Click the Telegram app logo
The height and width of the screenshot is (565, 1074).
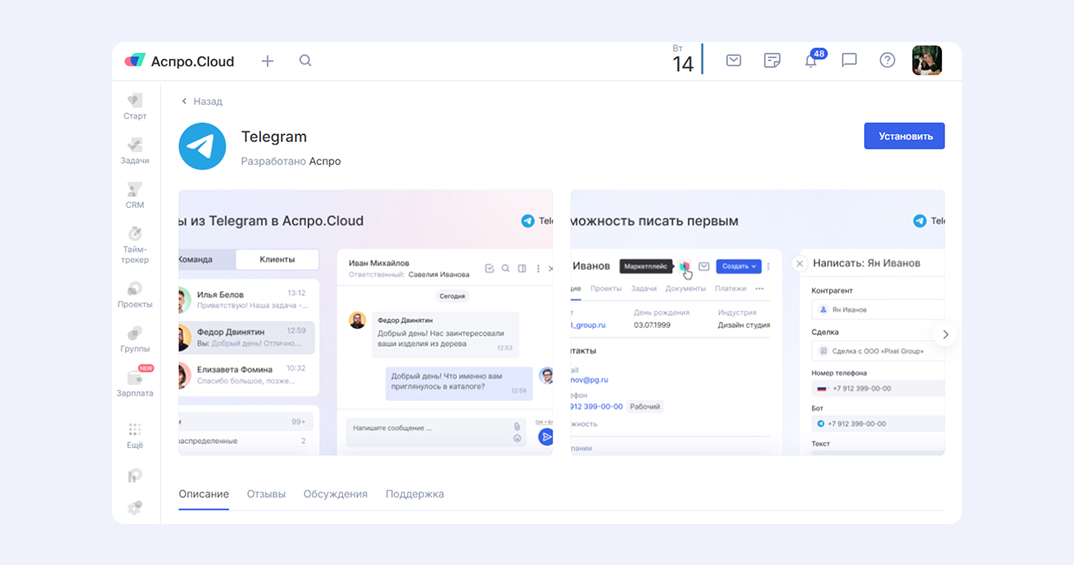tap(202, 146)
